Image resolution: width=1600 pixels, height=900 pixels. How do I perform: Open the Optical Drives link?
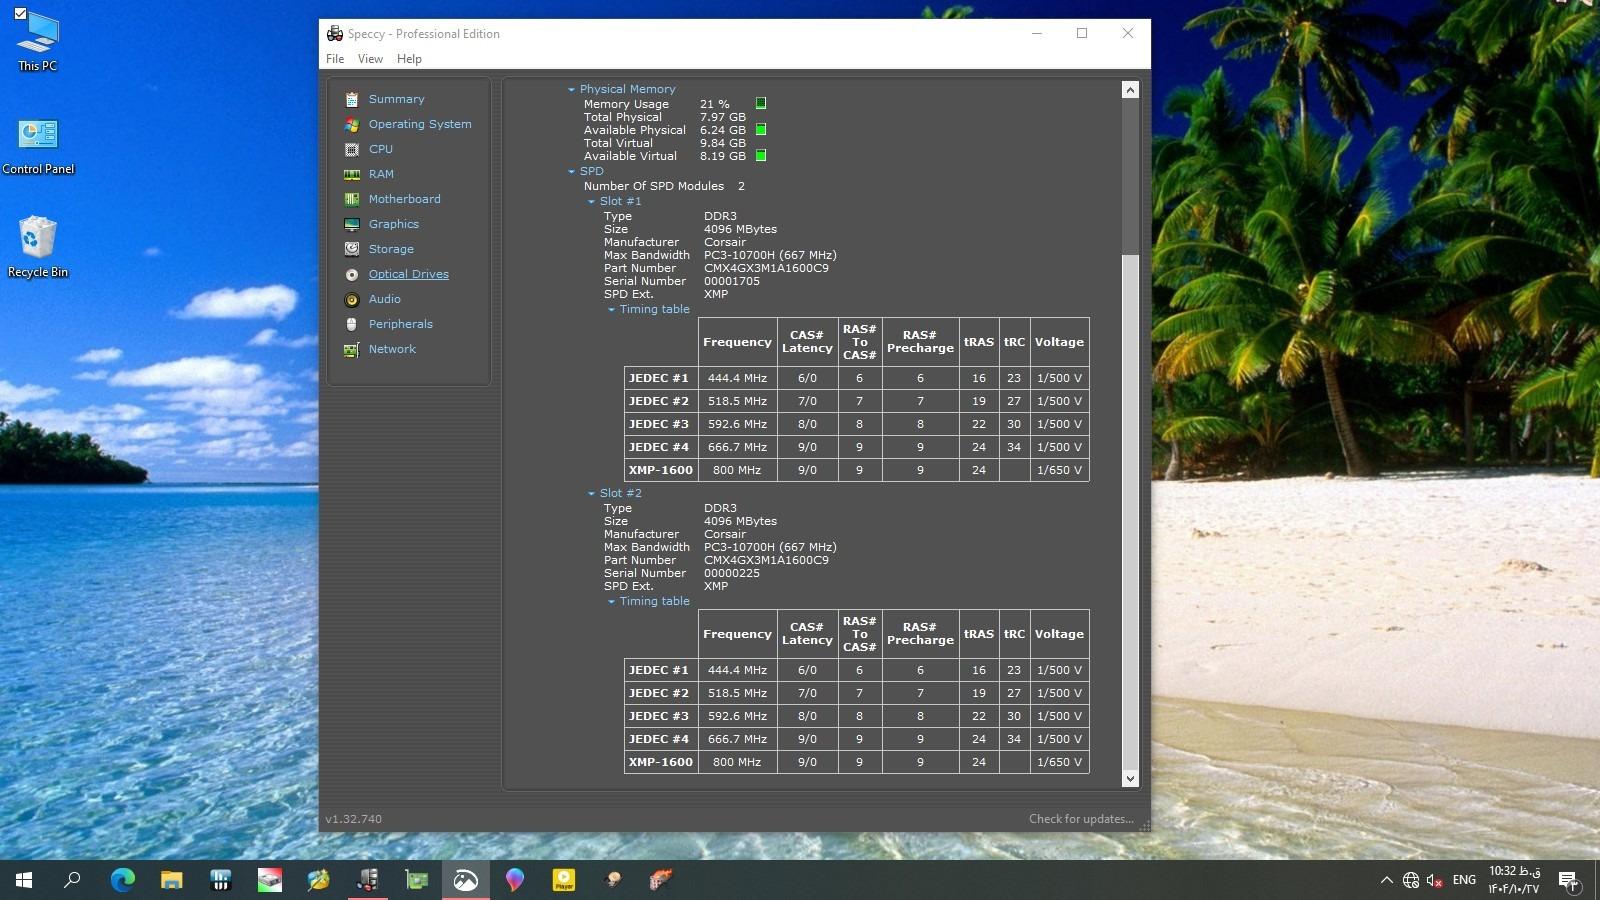tap(408, 274)
